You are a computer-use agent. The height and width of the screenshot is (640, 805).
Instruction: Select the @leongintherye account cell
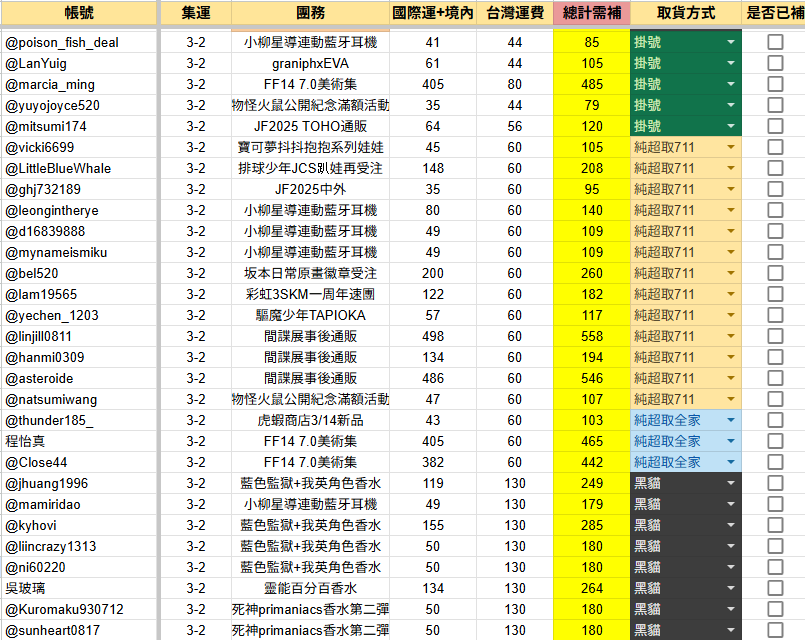coord(79,210)
